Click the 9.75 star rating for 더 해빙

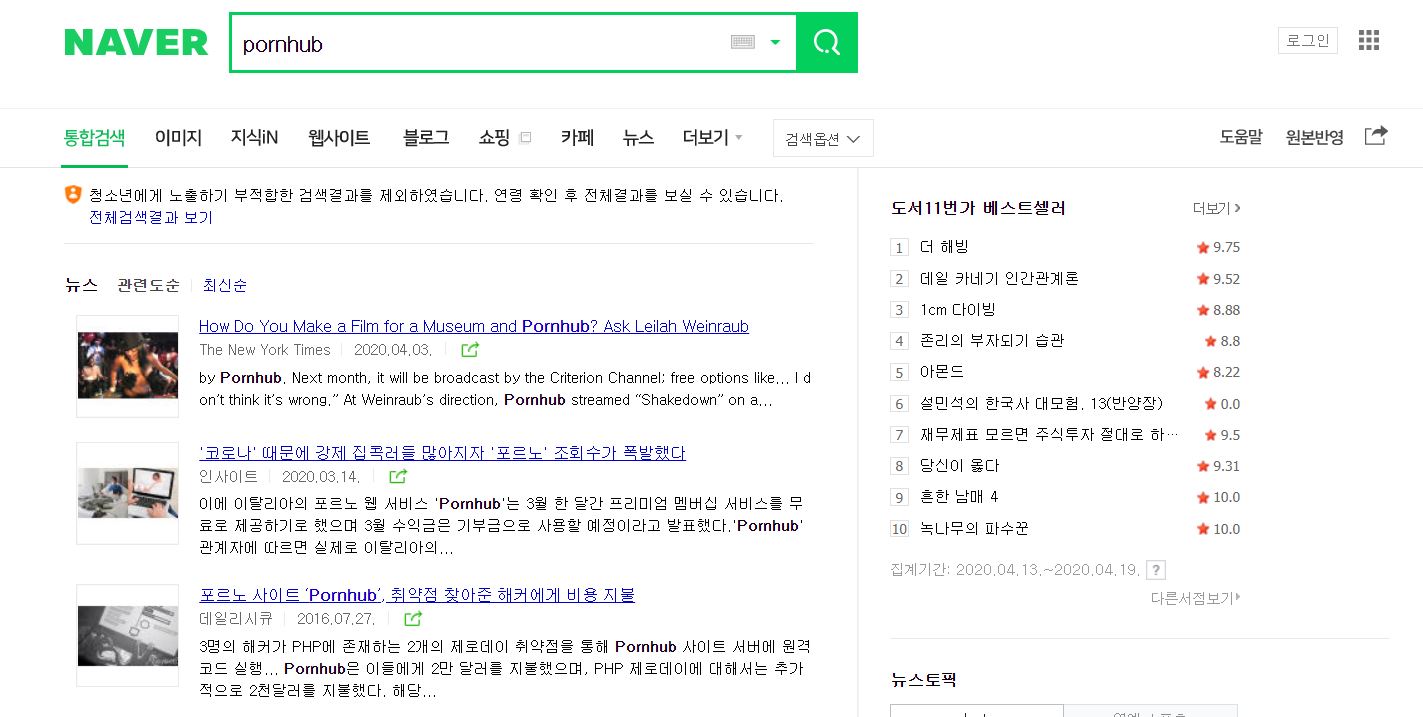[1218, 247]
